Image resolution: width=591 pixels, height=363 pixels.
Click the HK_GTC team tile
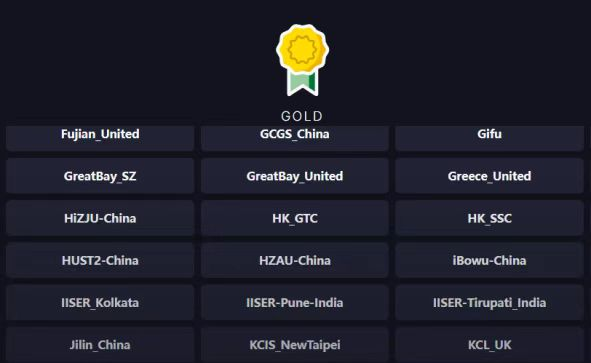coord(295,218)
